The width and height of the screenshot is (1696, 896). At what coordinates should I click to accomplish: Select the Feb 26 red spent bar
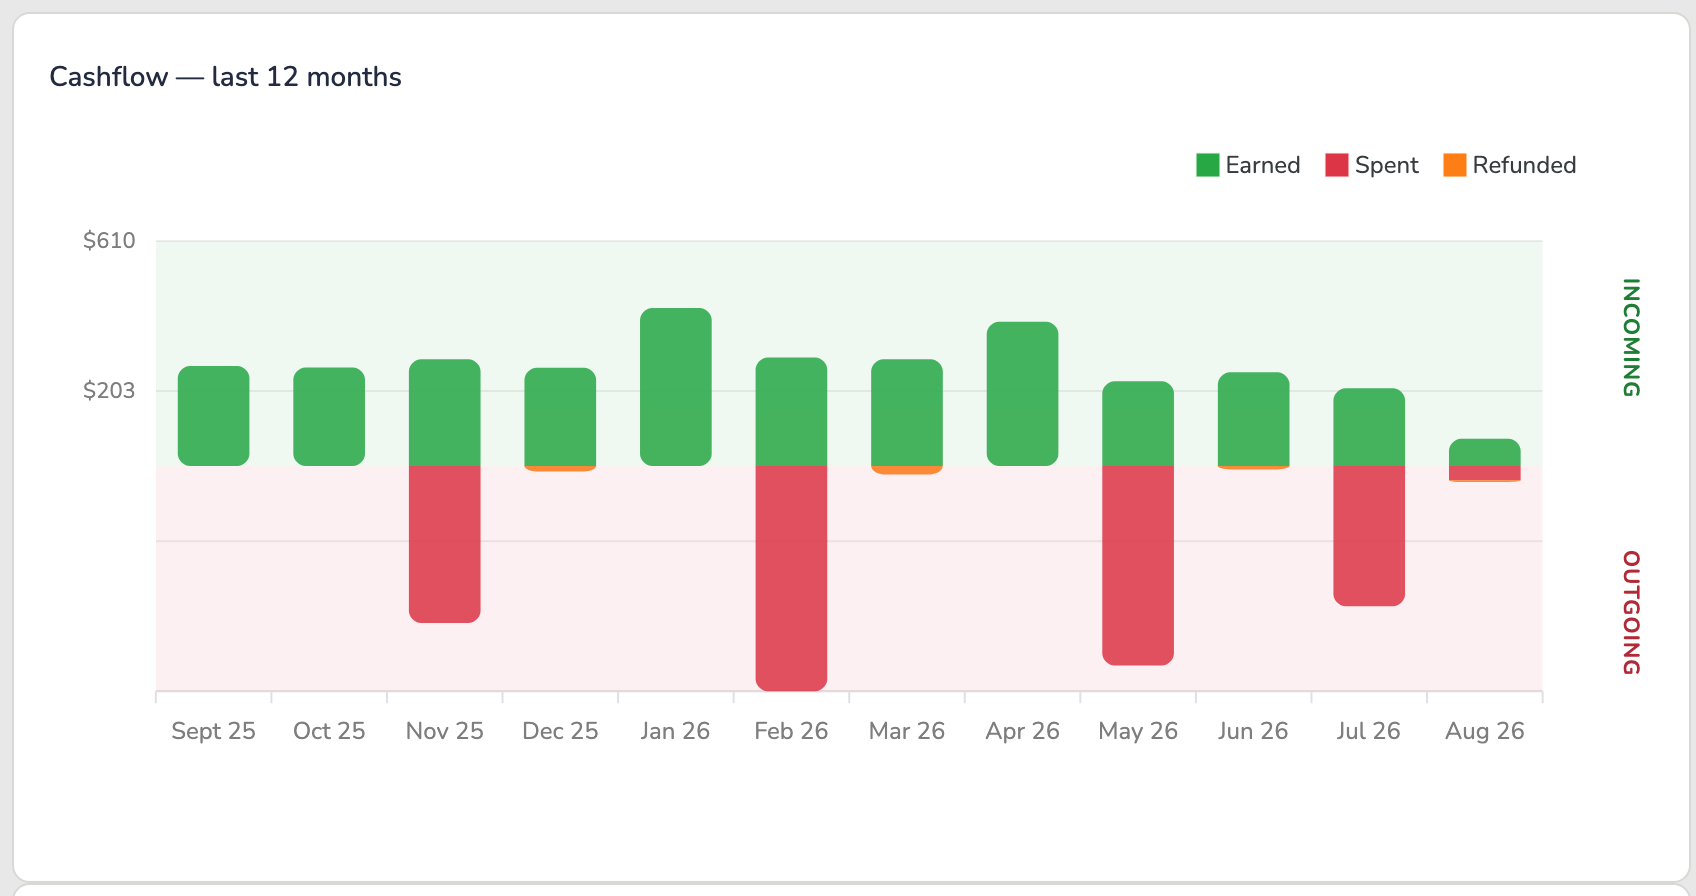click(791, 578)
